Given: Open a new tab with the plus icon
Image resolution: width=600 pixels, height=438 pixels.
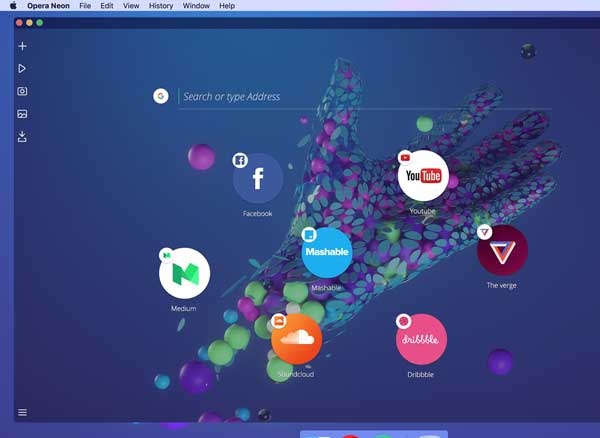Looking at the screenshot, I should (23, 46).
